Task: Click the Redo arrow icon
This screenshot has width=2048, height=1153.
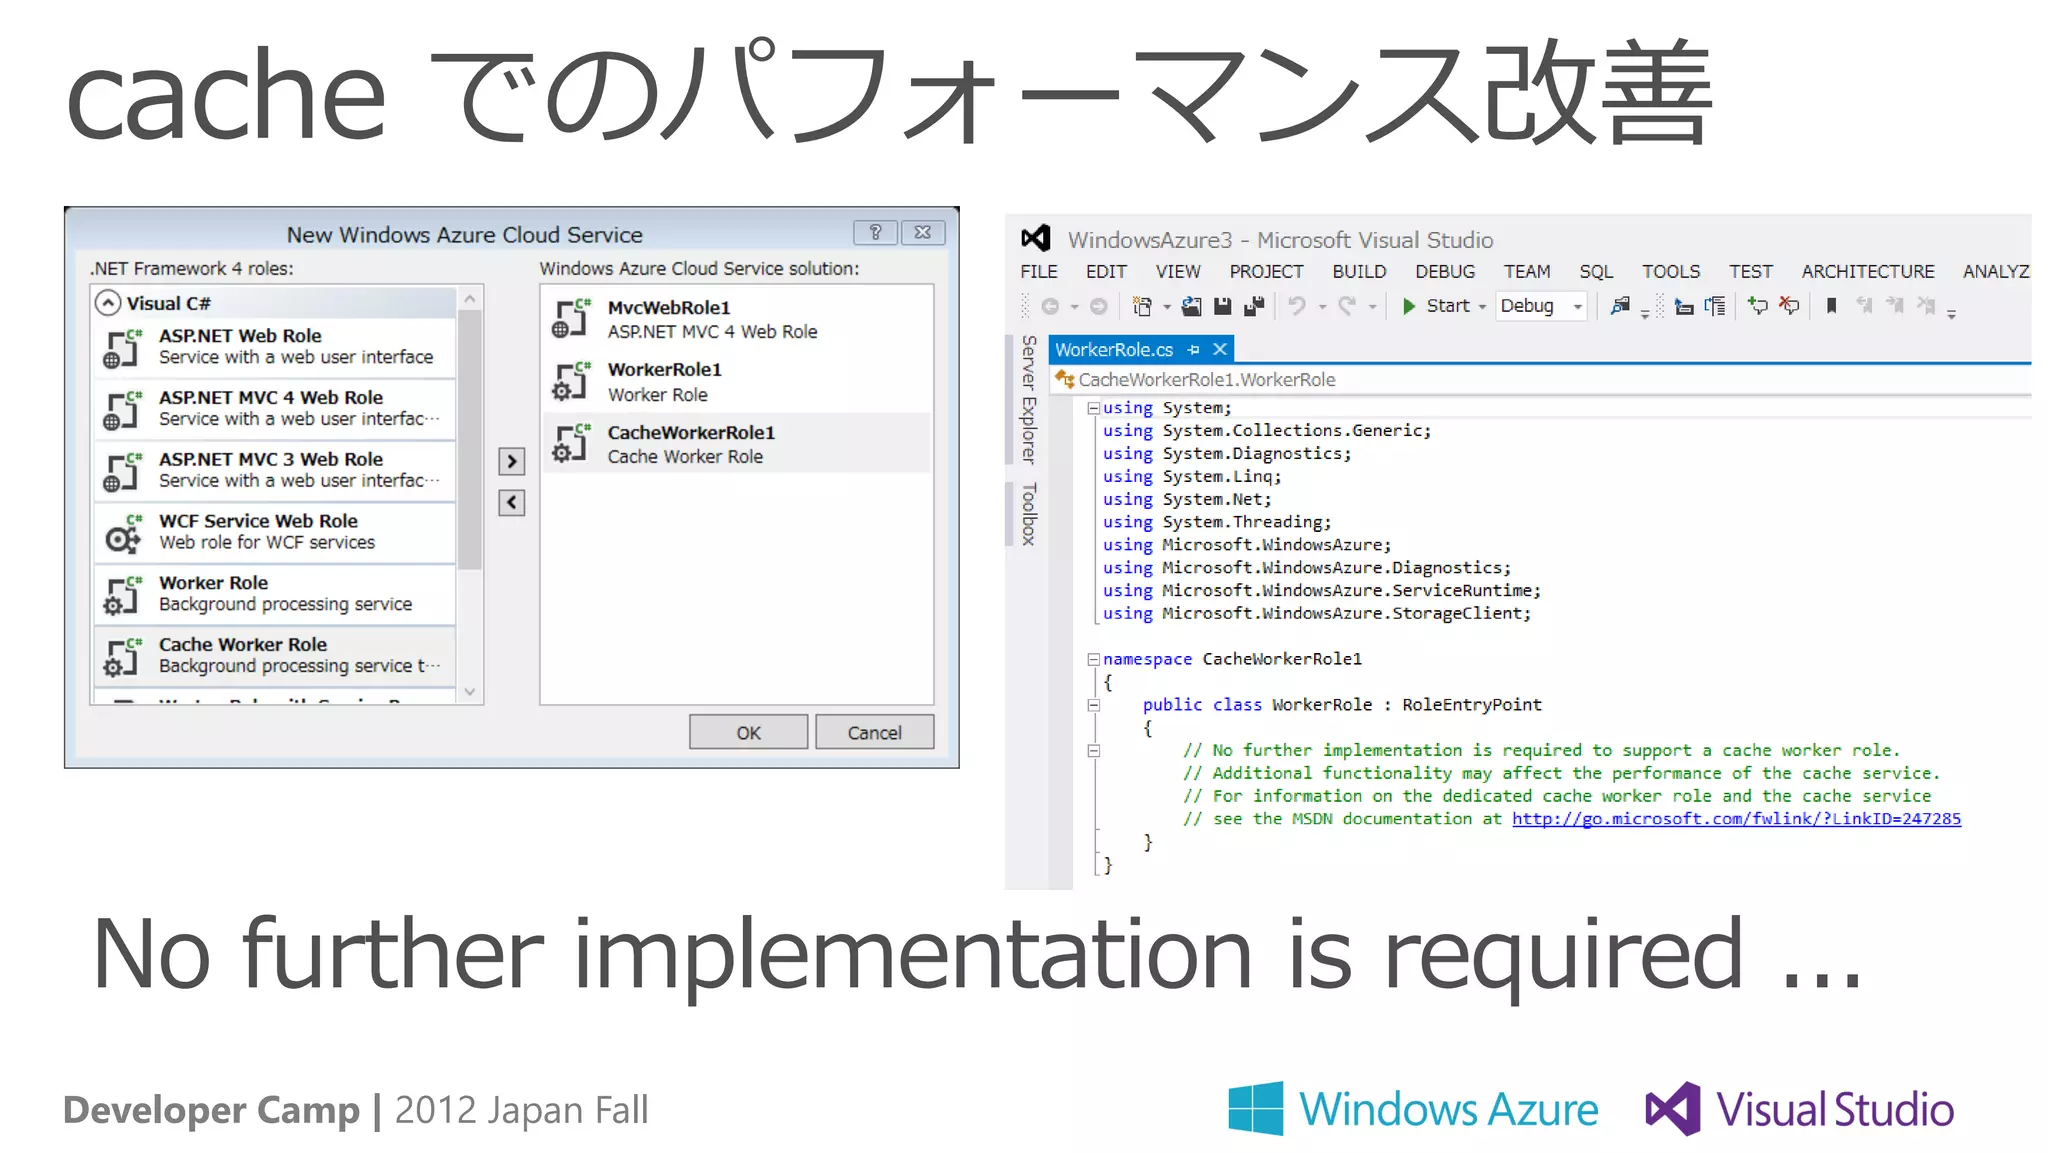Action: [1347, 307]
